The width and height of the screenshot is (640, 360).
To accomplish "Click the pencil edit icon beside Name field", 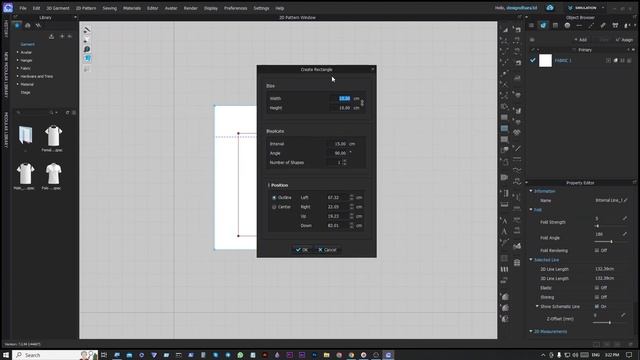I will [626, 200].
